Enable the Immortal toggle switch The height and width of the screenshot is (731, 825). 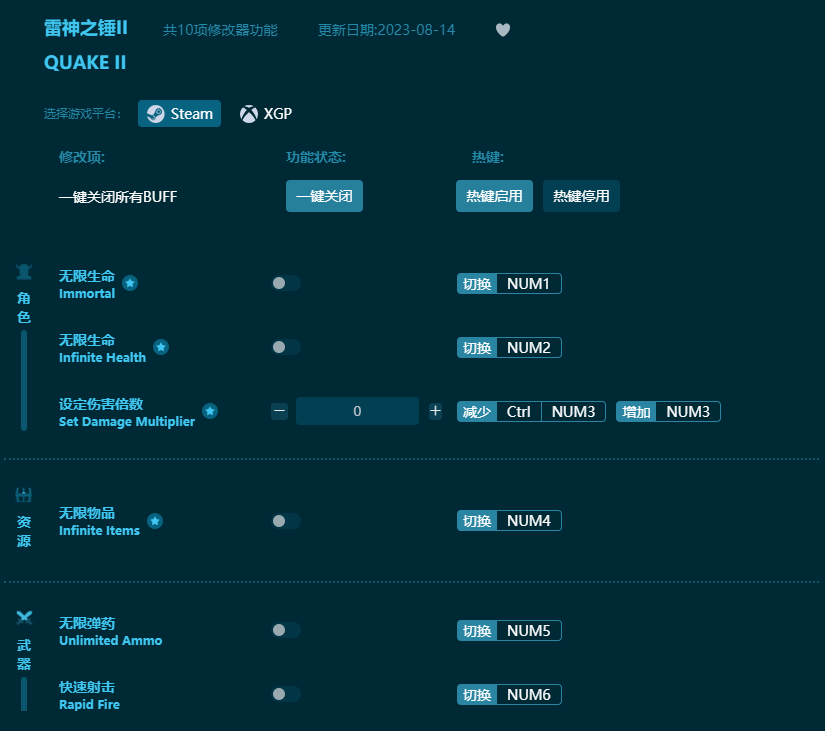285,283
